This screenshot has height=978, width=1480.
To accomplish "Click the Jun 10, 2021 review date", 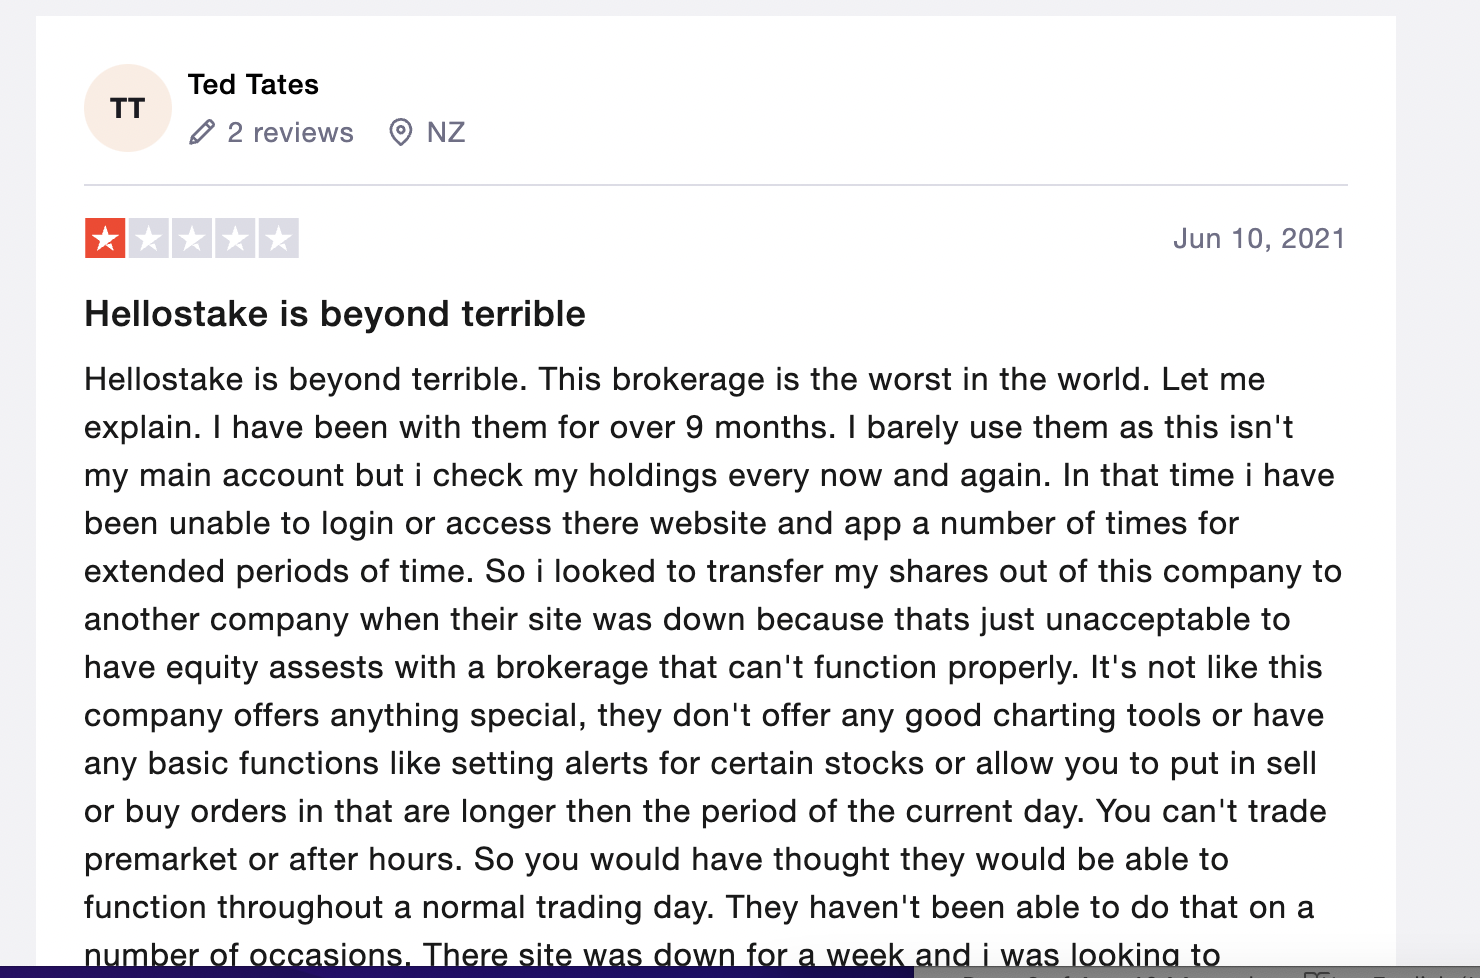I will click(1259, 239).
